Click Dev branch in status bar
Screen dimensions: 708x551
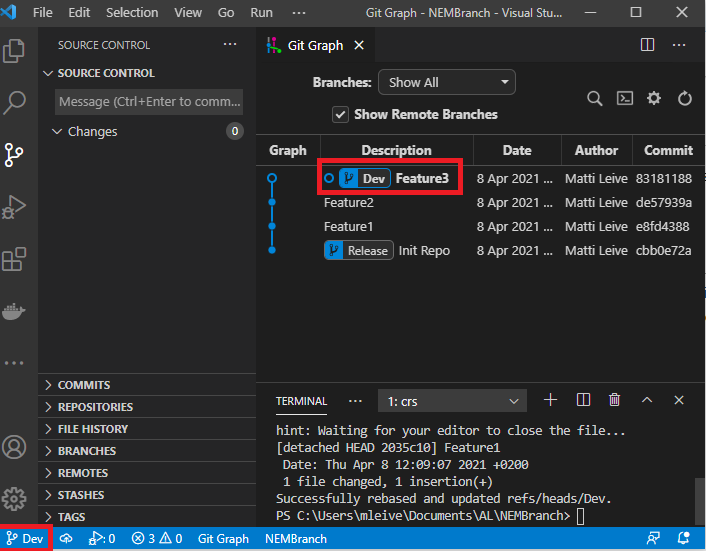pos(25,539)
